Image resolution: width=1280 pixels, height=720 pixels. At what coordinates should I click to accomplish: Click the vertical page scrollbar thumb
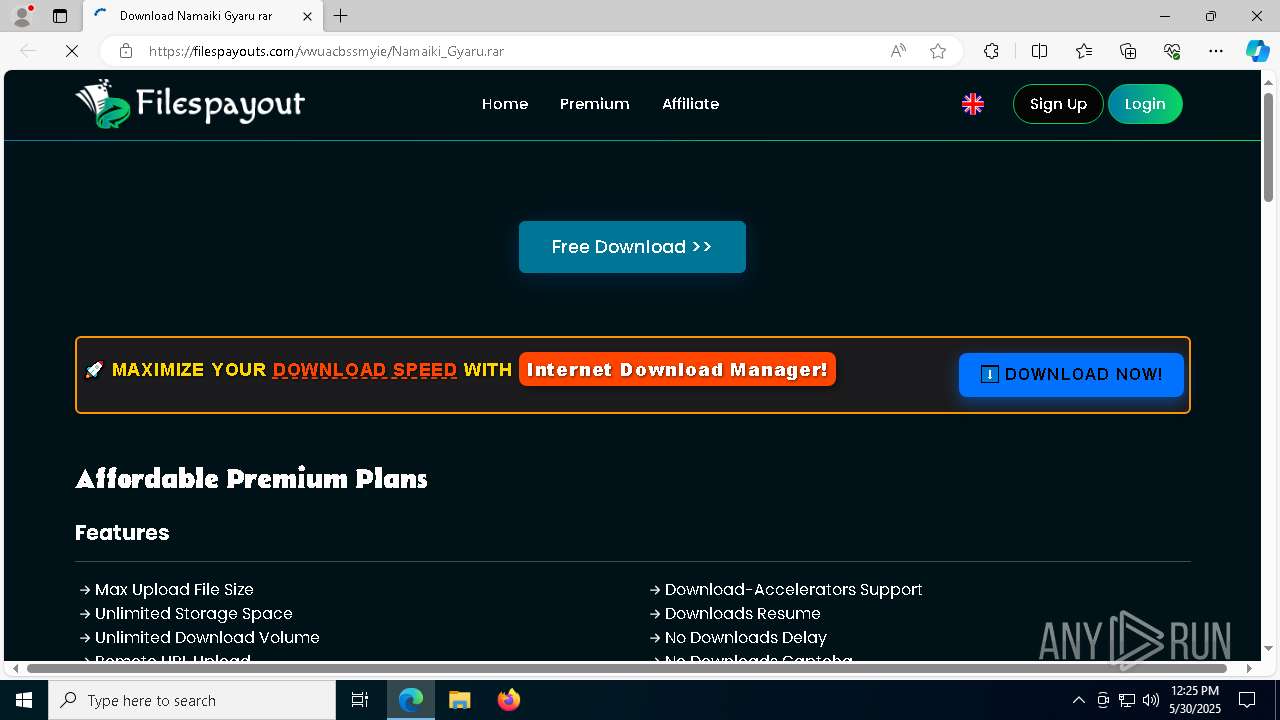coord(1269,147)
